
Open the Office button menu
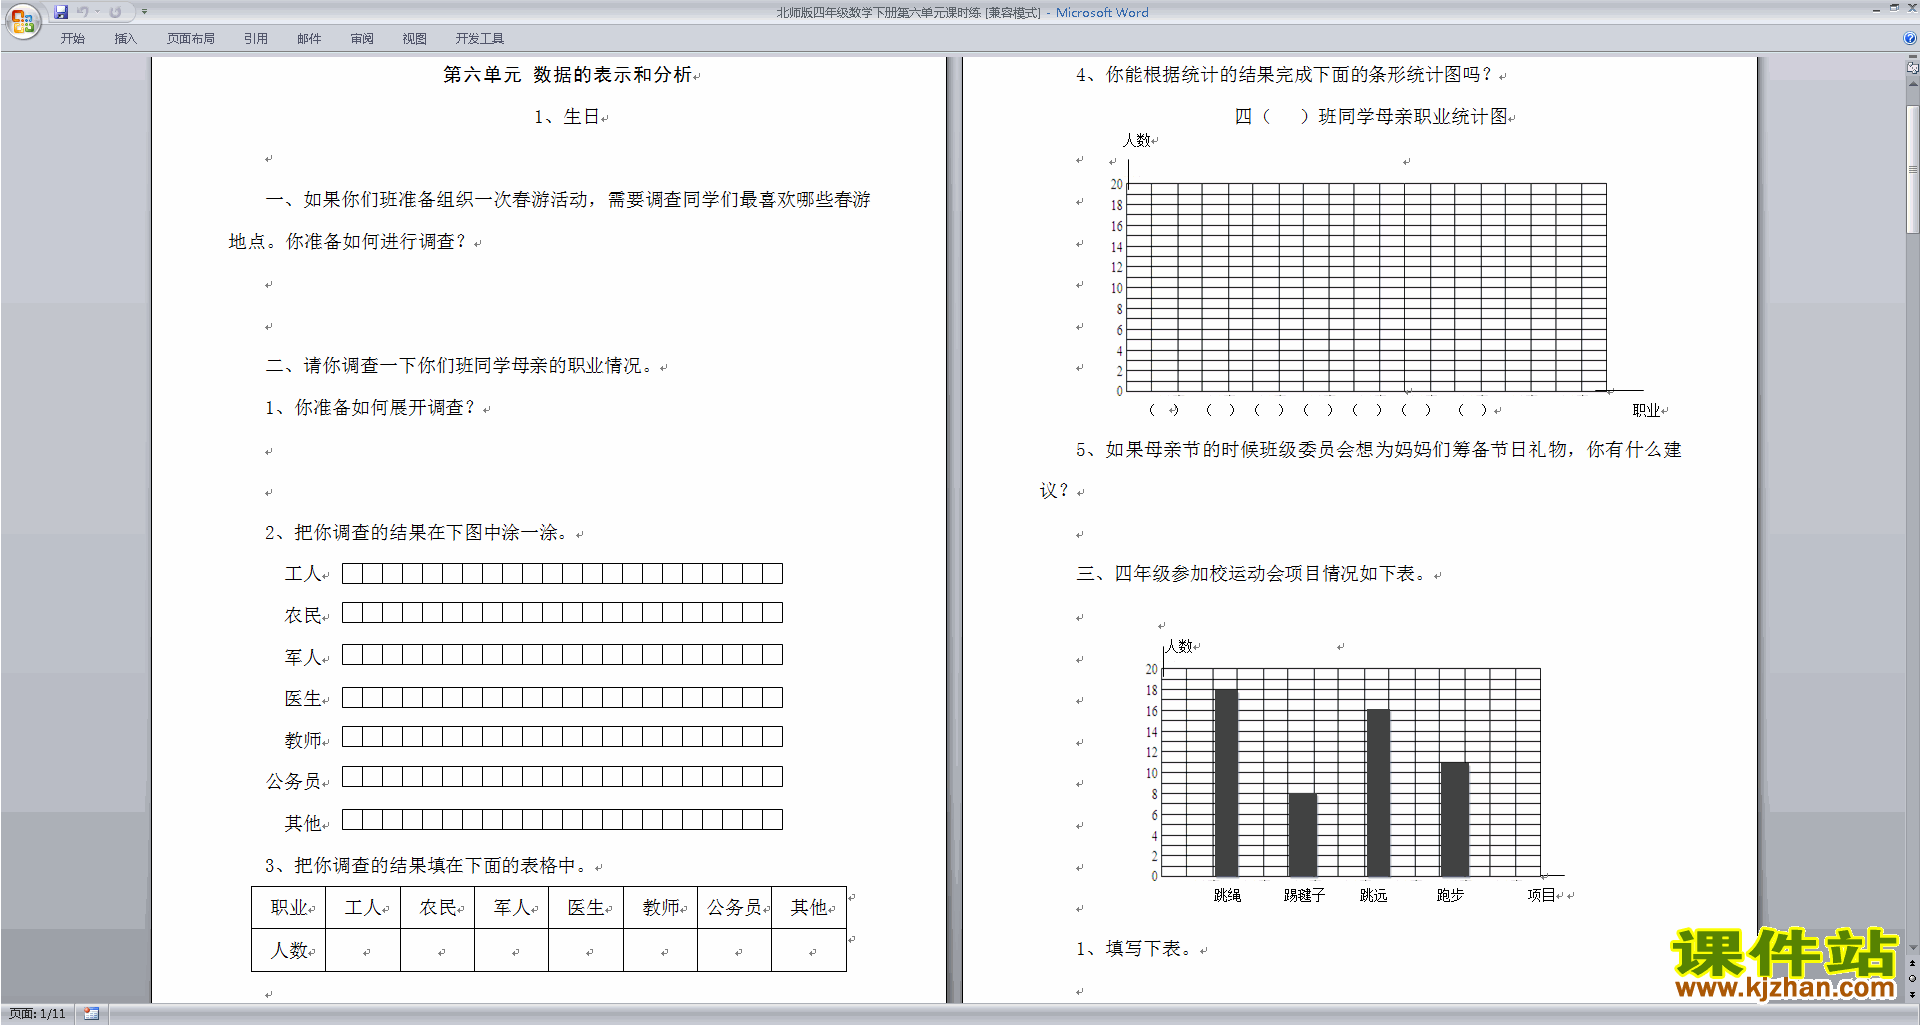coord(22,21)
